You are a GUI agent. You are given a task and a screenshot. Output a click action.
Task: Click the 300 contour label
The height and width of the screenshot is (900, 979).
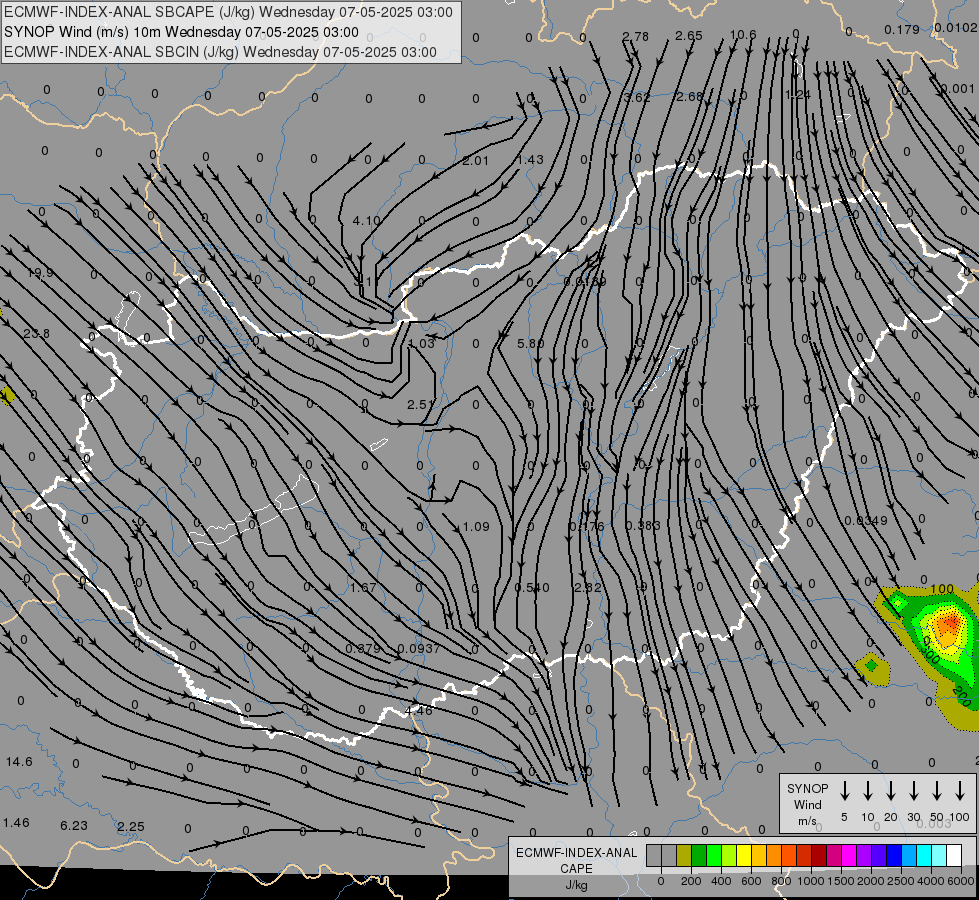(930, 654)
